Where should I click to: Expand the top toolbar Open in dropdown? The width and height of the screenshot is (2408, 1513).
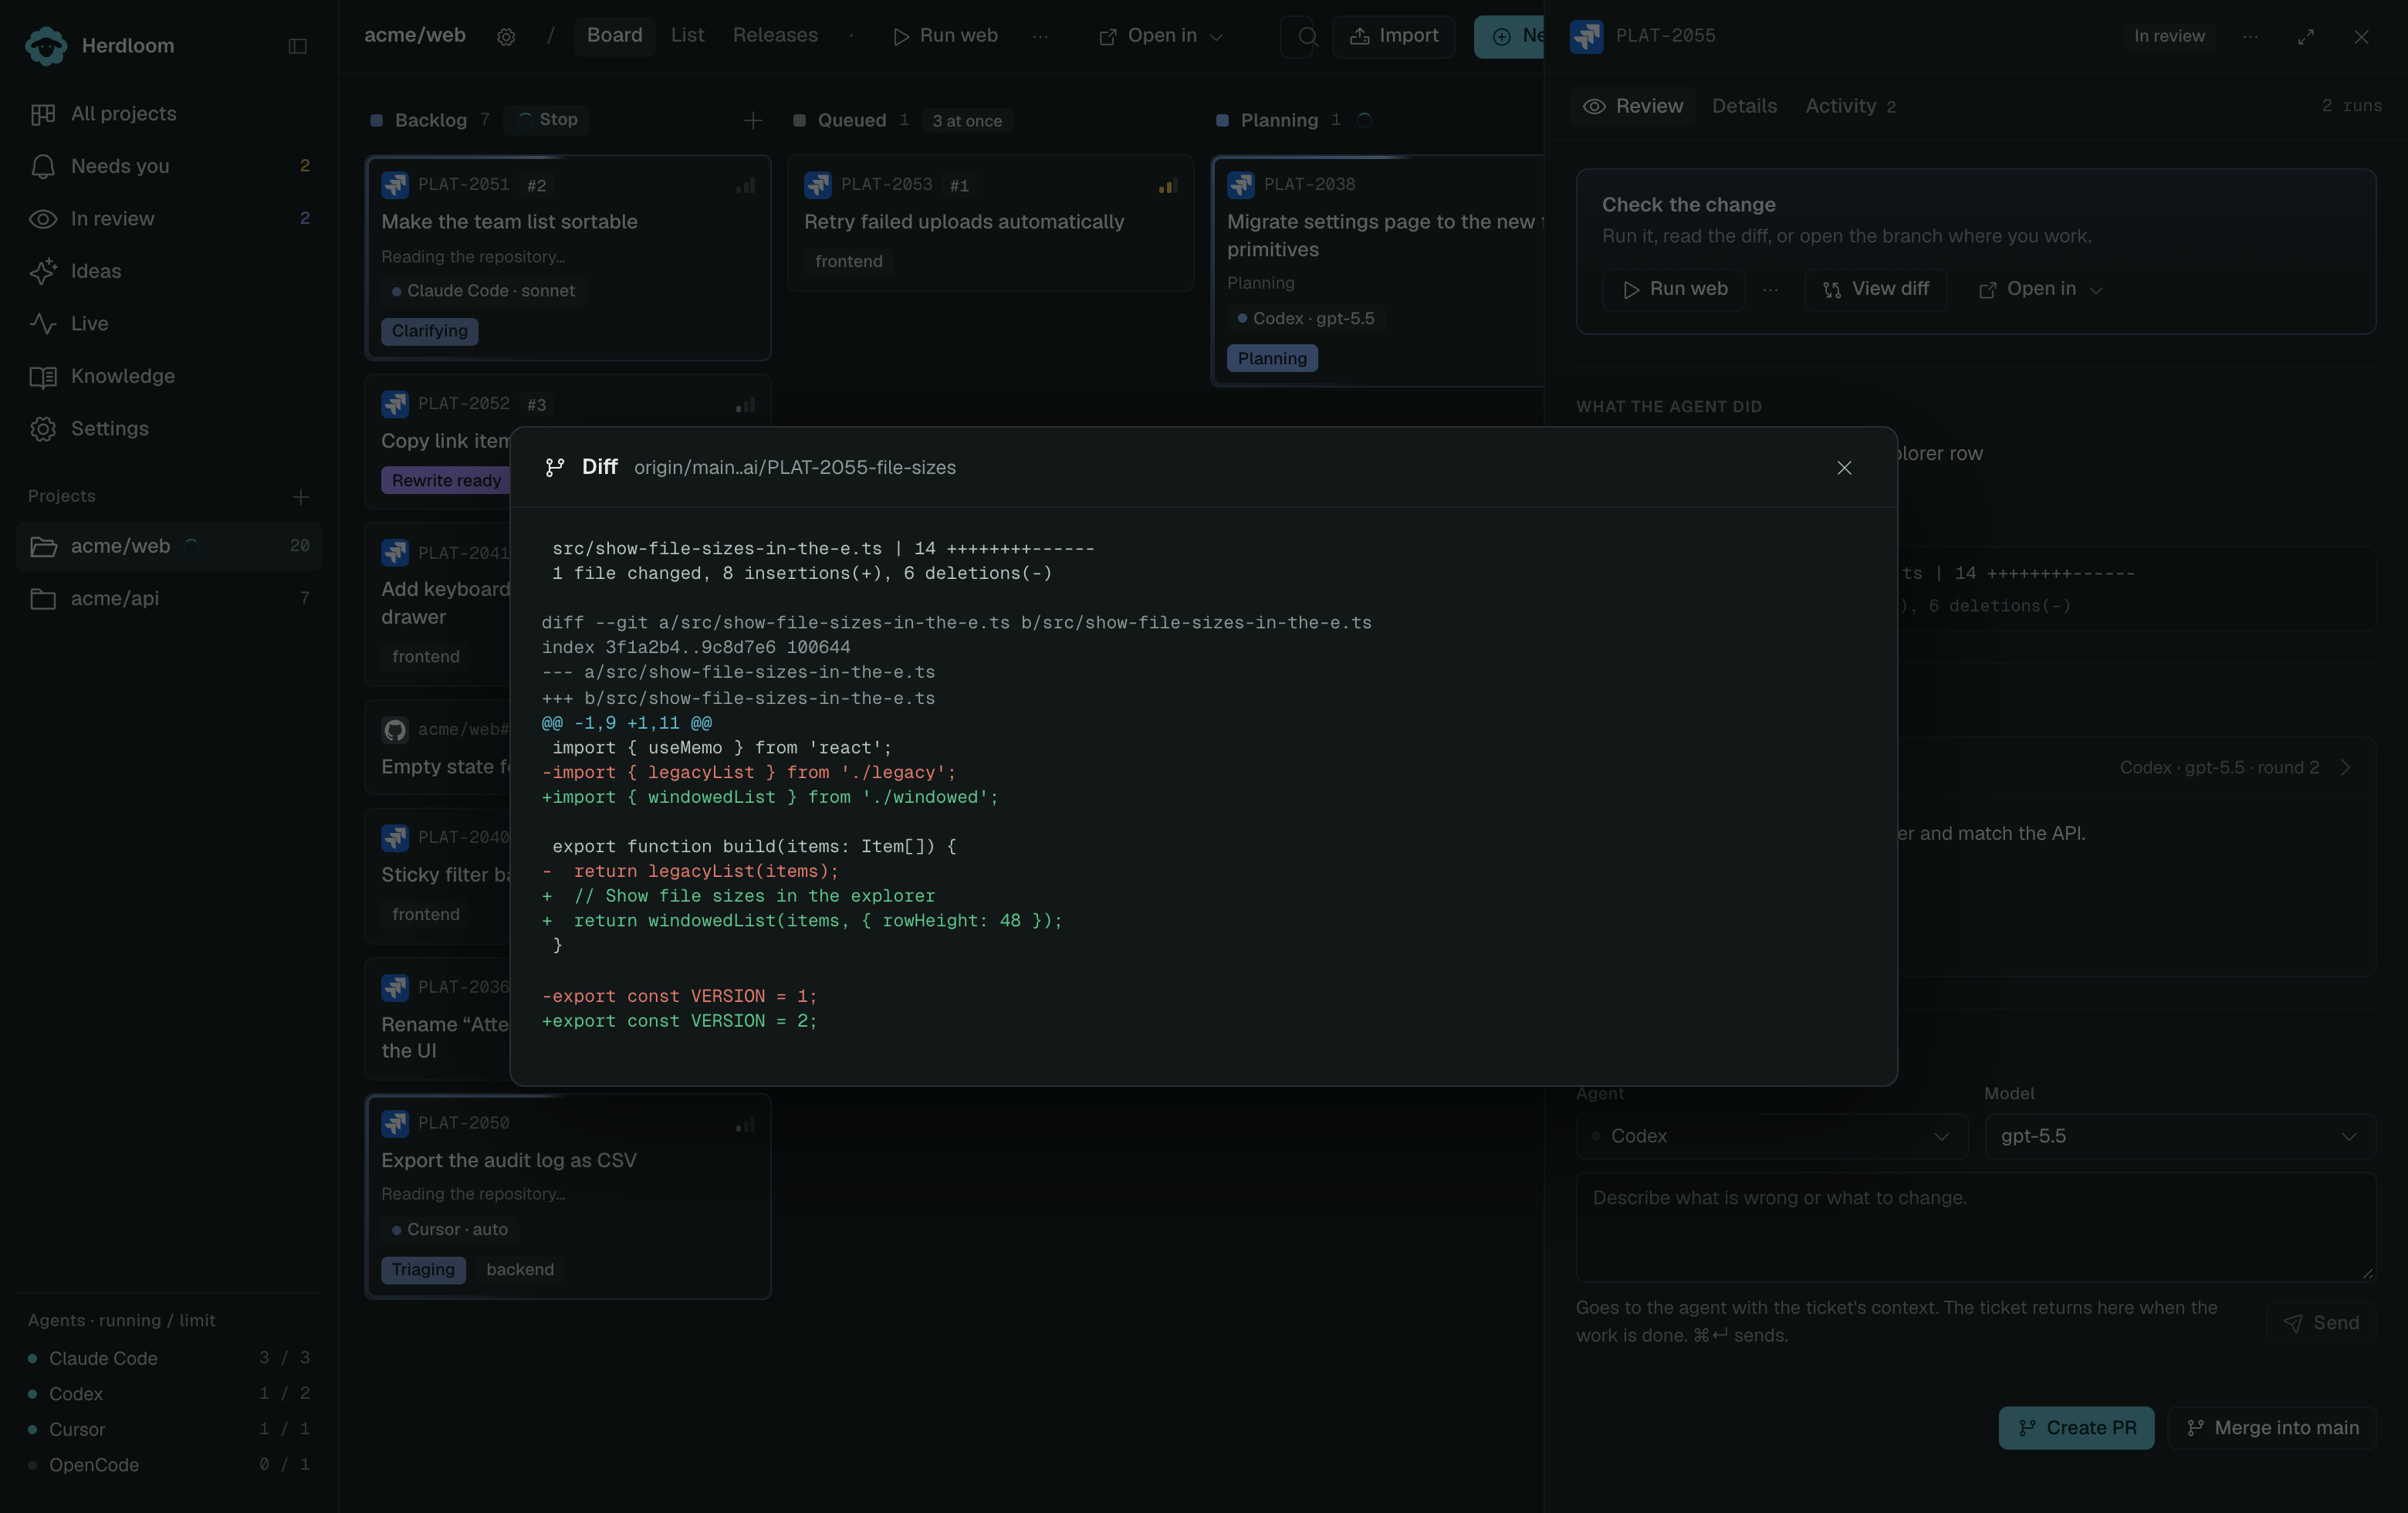click(x=1161, y=36)
